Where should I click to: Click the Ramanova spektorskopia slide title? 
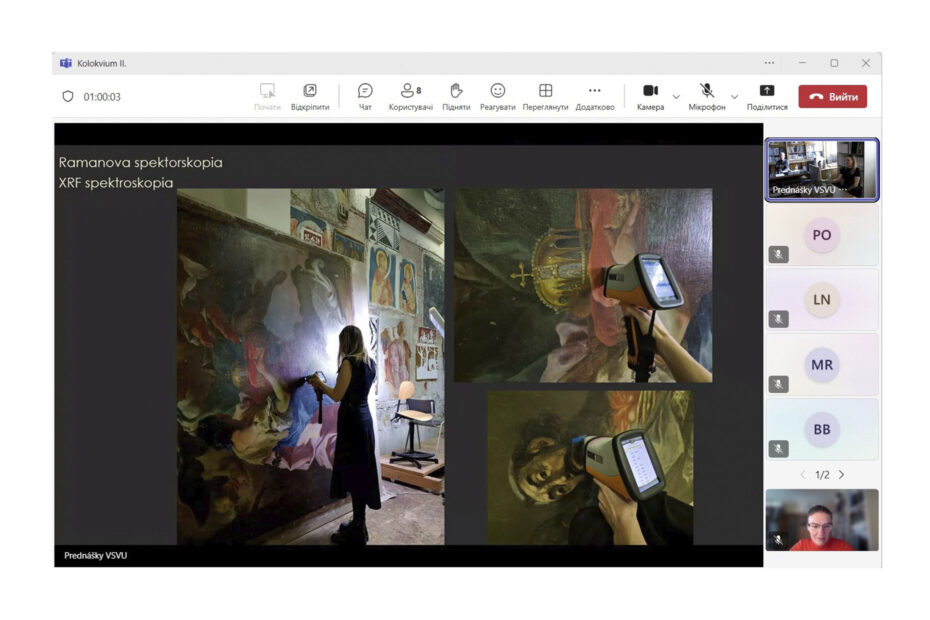[x=141, y=162]
